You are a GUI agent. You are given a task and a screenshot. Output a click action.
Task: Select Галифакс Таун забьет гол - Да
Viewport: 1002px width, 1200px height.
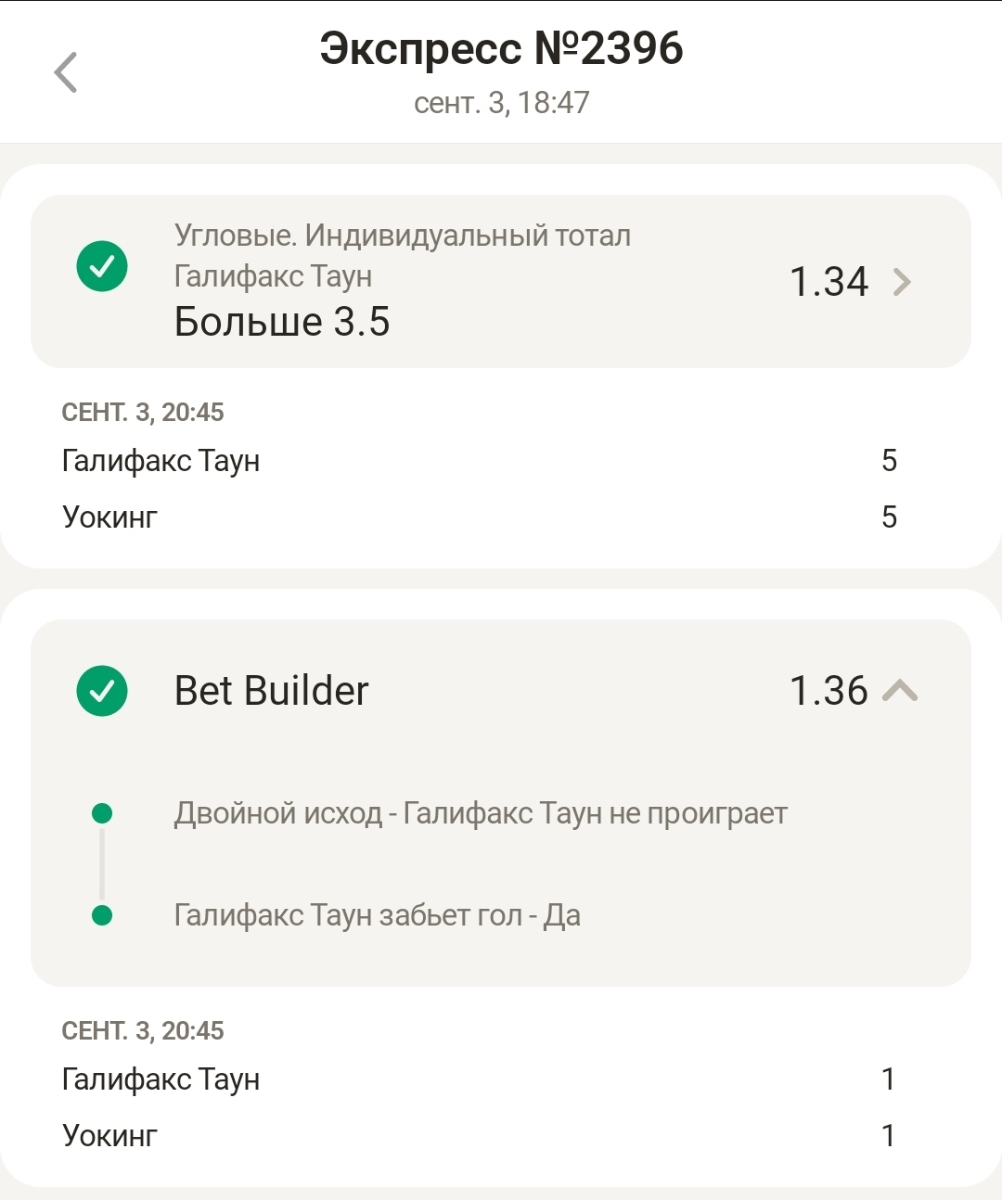pos(377,915)
